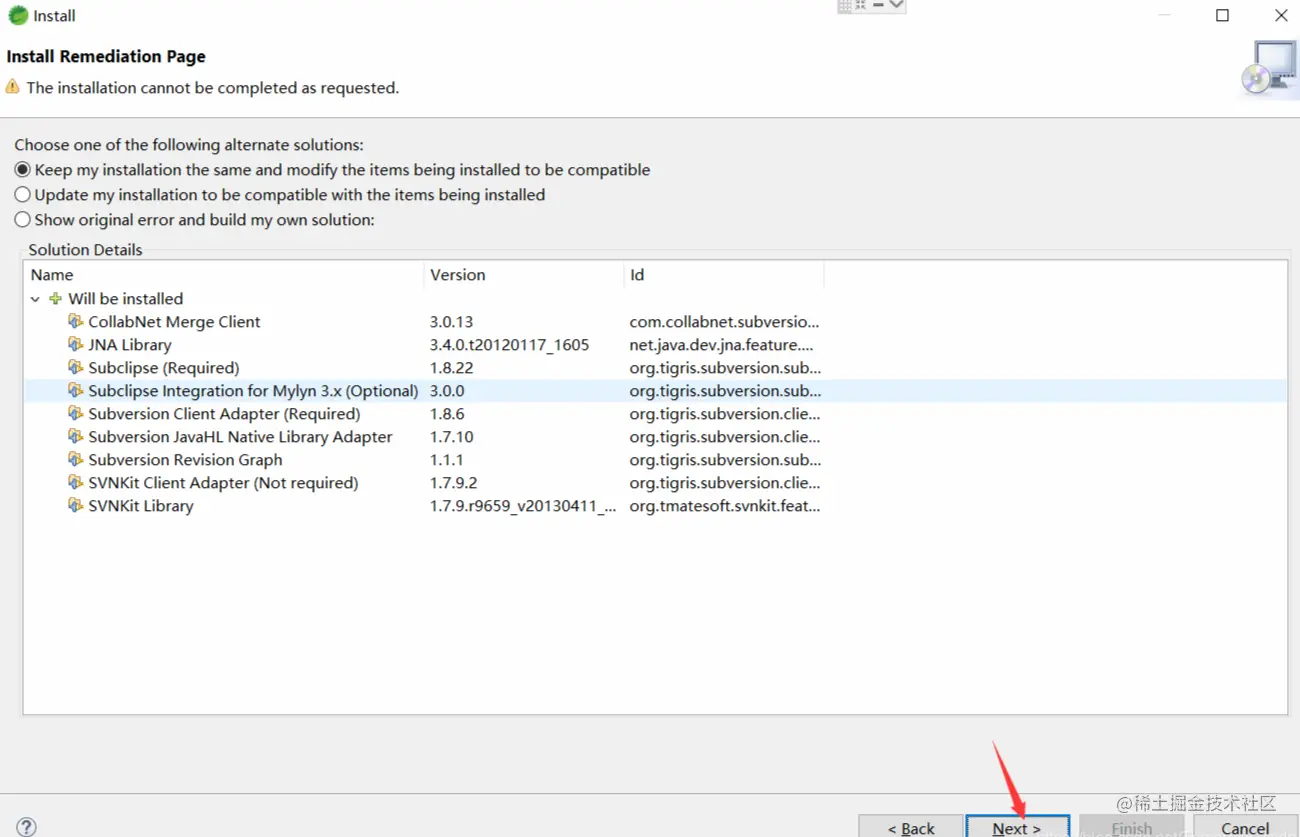Click the Subversion Client Adapter feature icon
This screenshot has width=1300, height=837.
click(75, 413)
